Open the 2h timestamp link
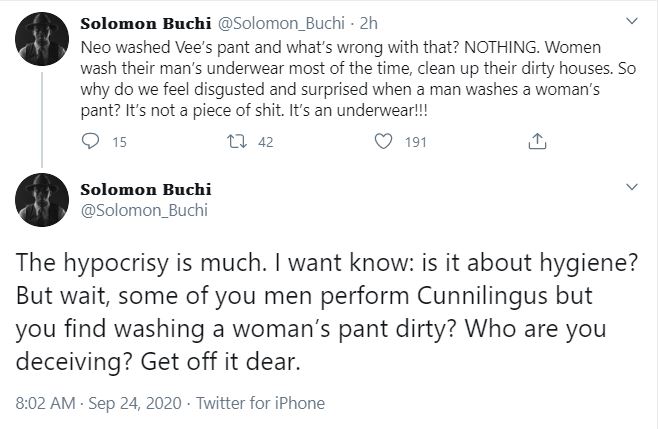Screen dimensions: 659x429 pos(369,24)
